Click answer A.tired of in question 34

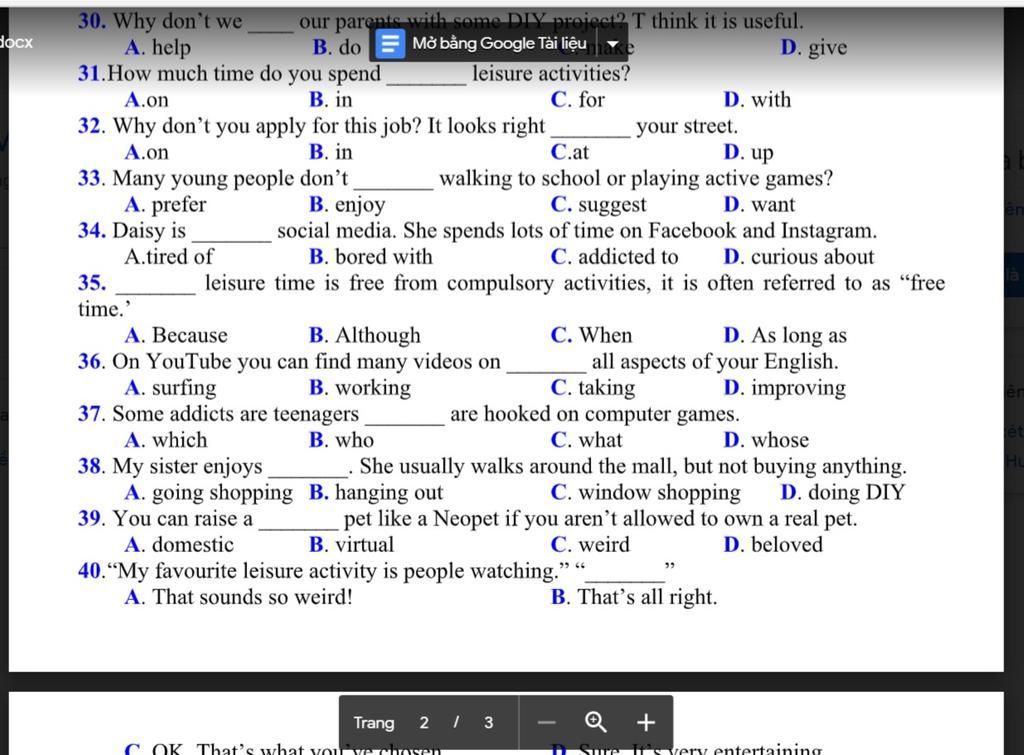pos(168,257)
